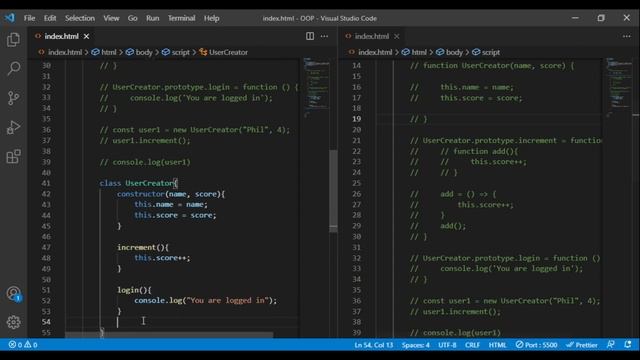Open the Selection menu

(80, 18)
